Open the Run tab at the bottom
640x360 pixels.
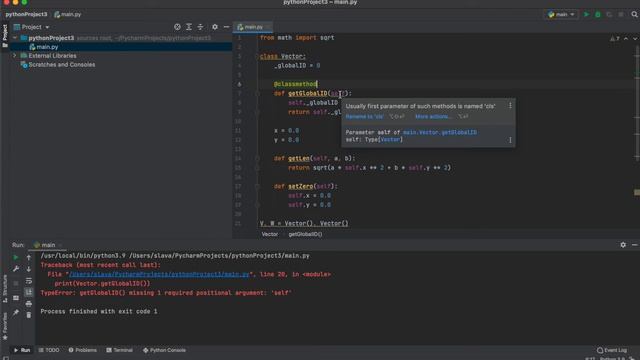pyautogui.click(x=22, y=350)
